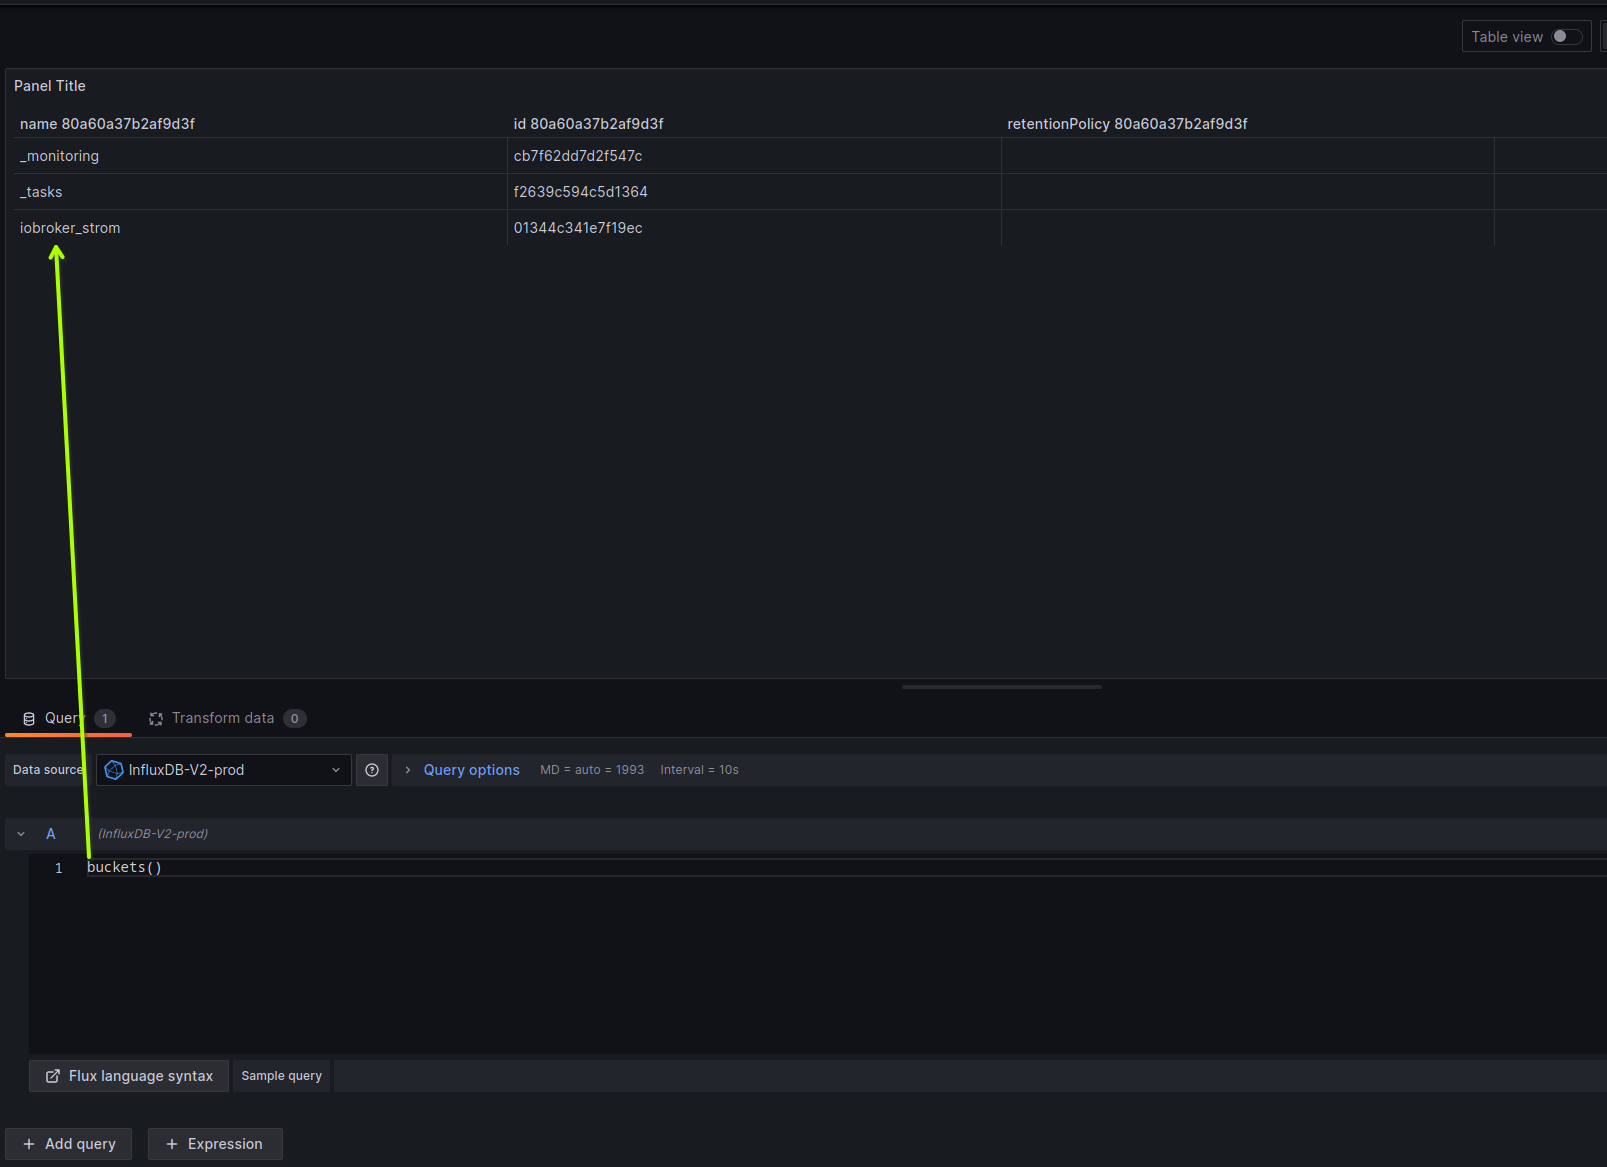Image resolution: width=1607 pixels, height=1167 pixels.
Task: Open the Flux language syntax link
Action: [129, 1076]
